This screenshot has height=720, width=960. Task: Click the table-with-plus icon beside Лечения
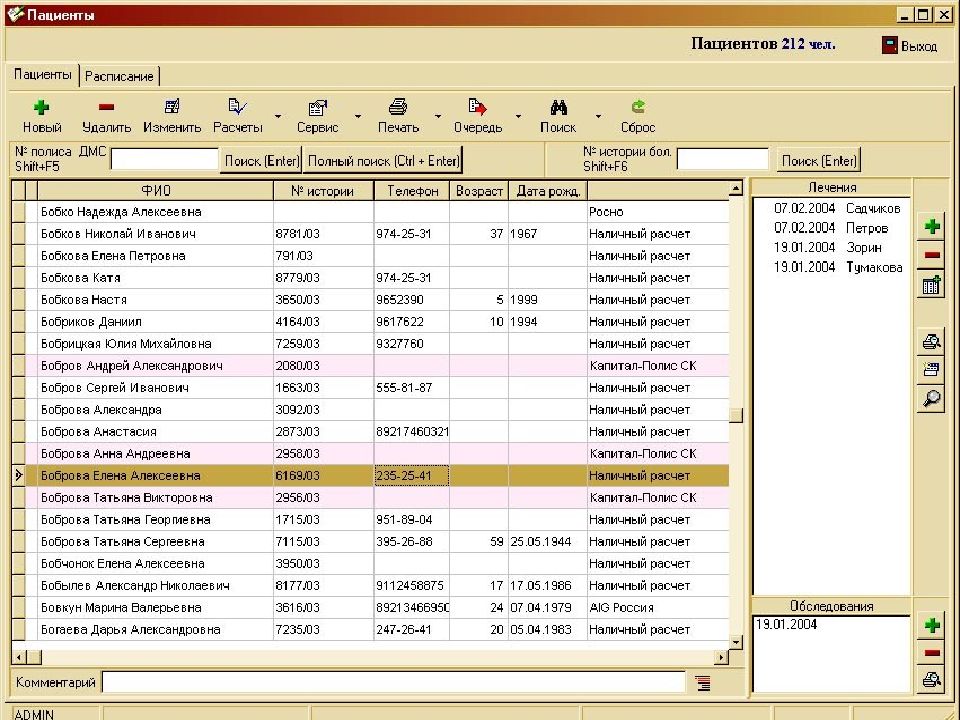coord(932,285)
